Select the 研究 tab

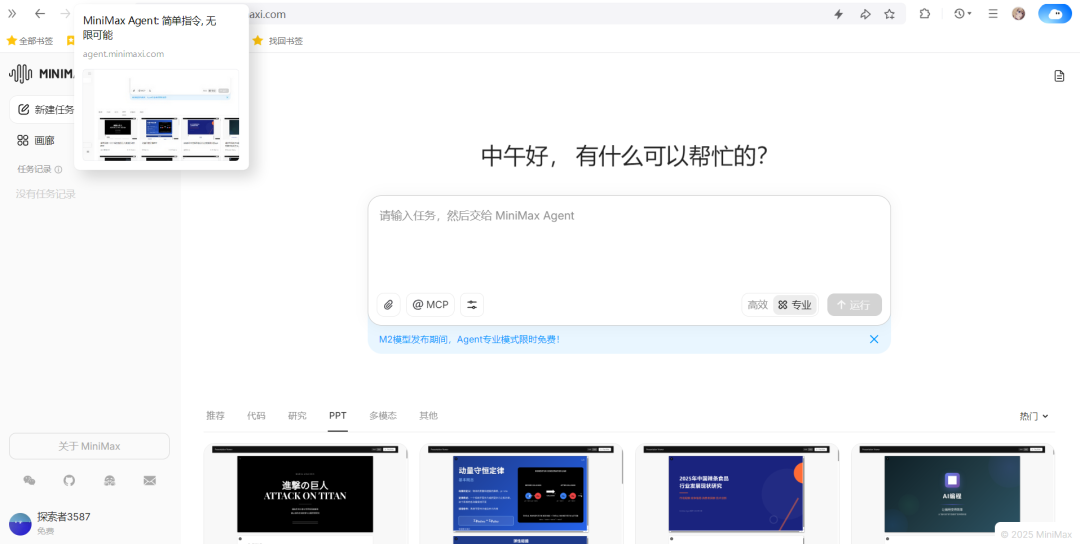[298, 415]
